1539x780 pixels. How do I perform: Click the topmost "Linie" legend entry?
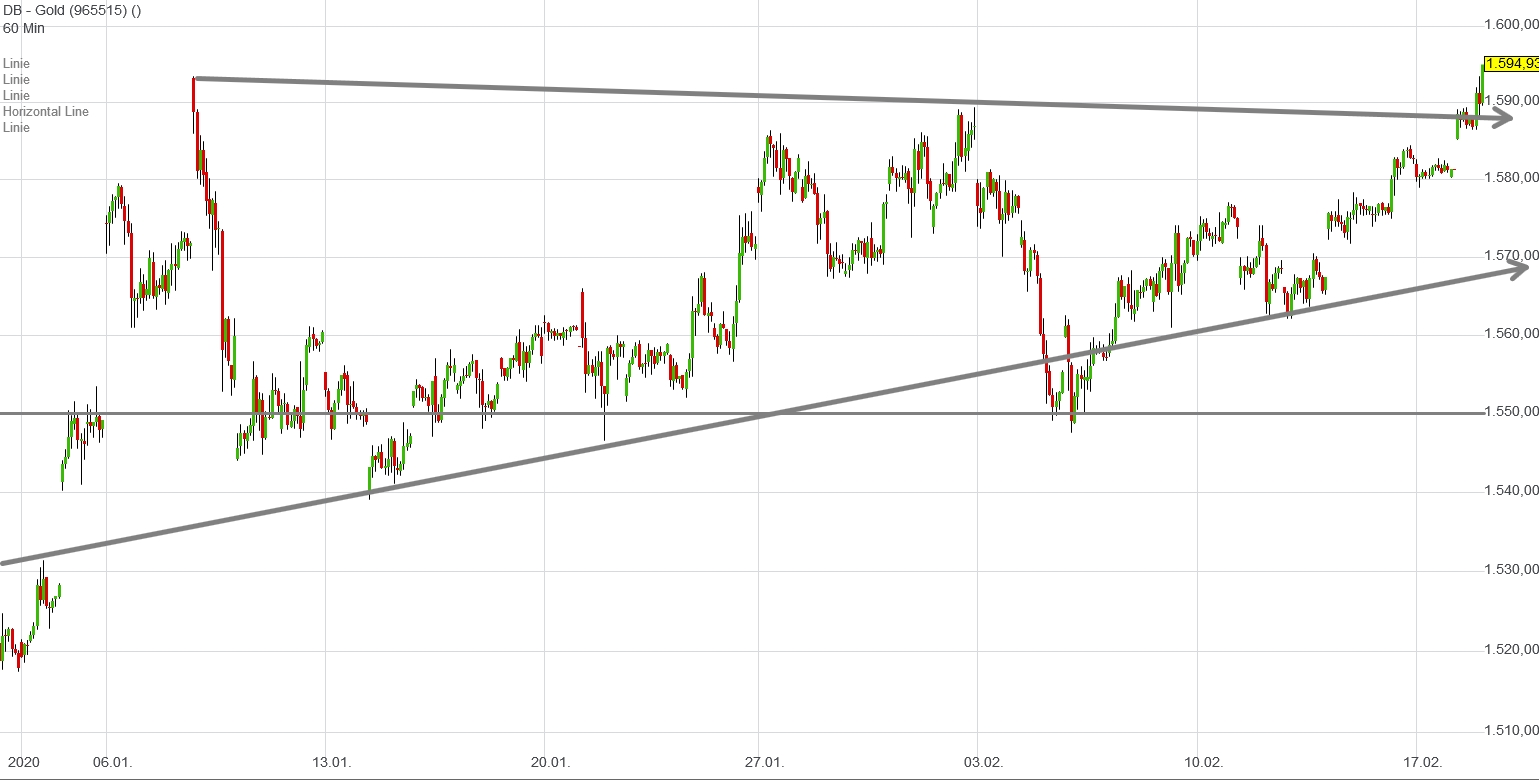[16, 64]
